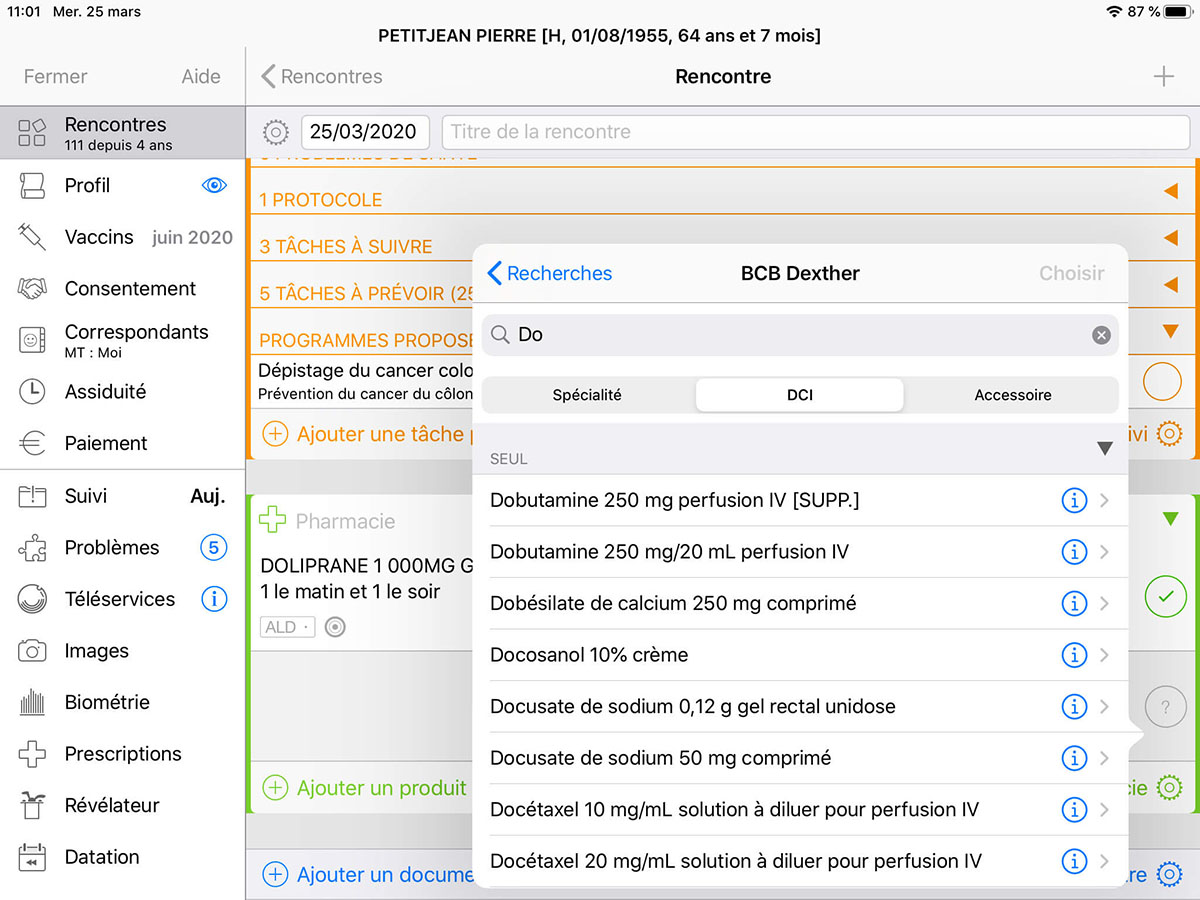
Task: Toggle the green checkmark on Doliprane
Action: [x=1164, y=596]
